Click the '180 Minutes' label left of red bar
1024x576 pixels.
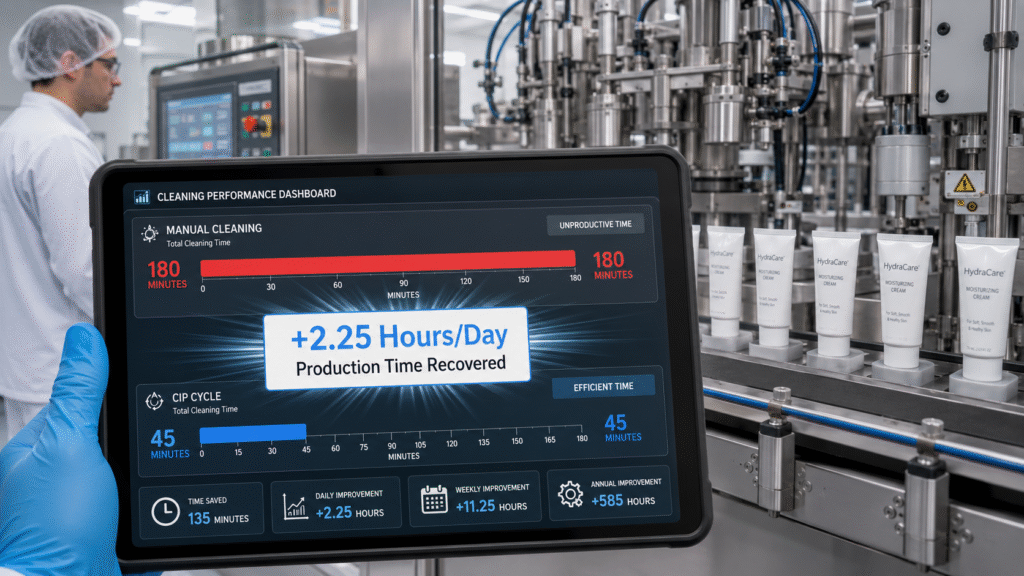166,274
